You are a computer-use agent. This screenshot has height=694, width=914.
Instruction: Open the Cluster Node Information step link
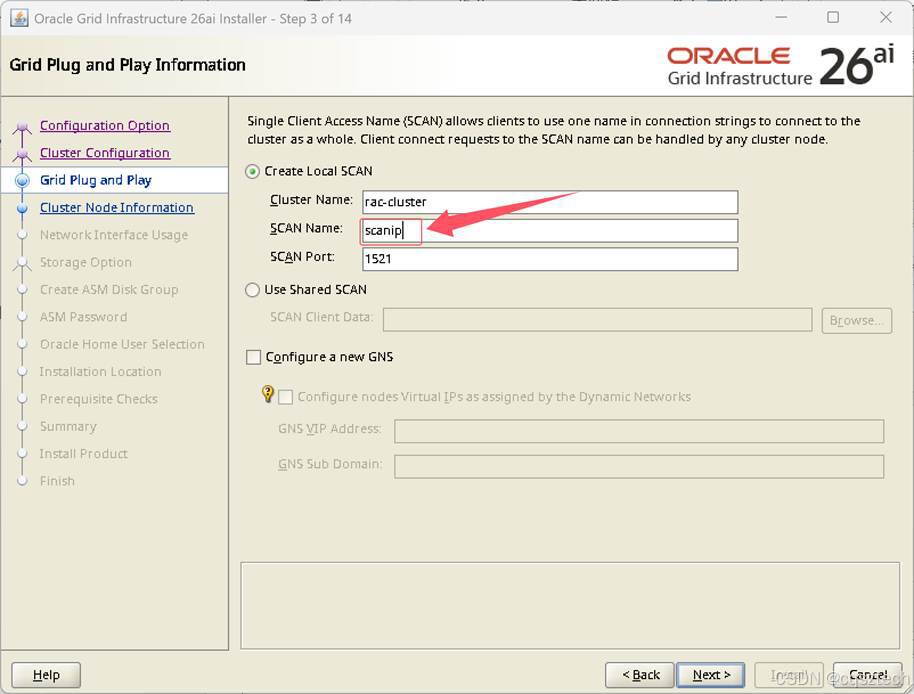tap(117, 207)
